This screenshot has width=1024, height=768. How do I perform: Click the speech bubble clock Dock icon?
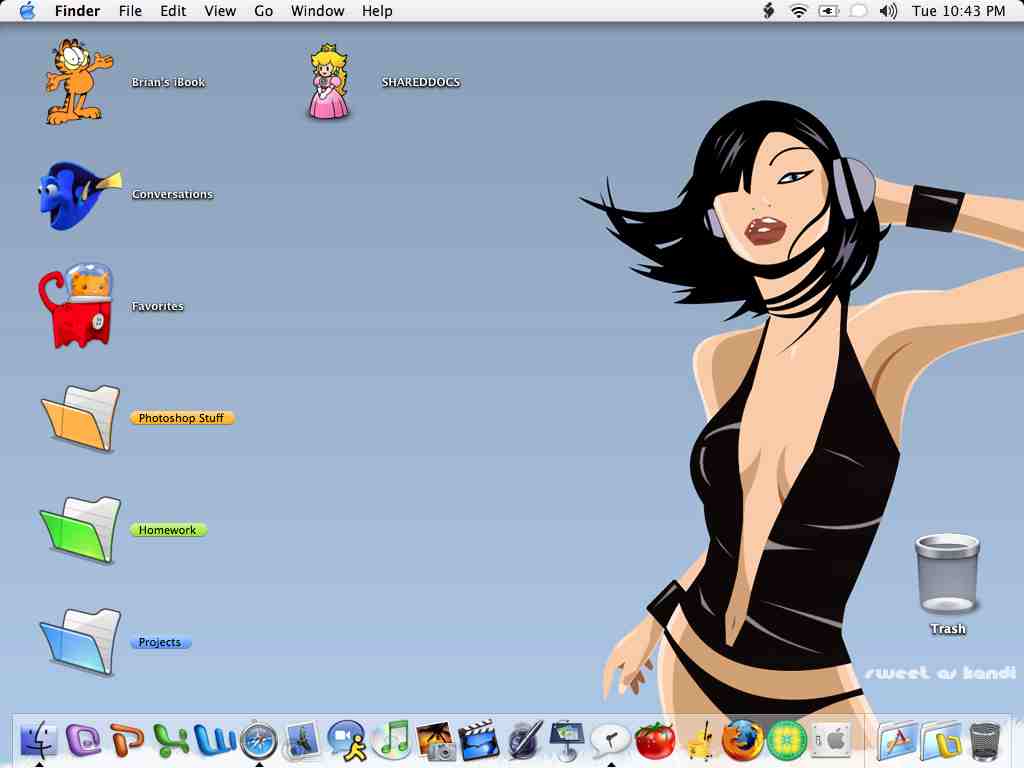coord(611,741)
